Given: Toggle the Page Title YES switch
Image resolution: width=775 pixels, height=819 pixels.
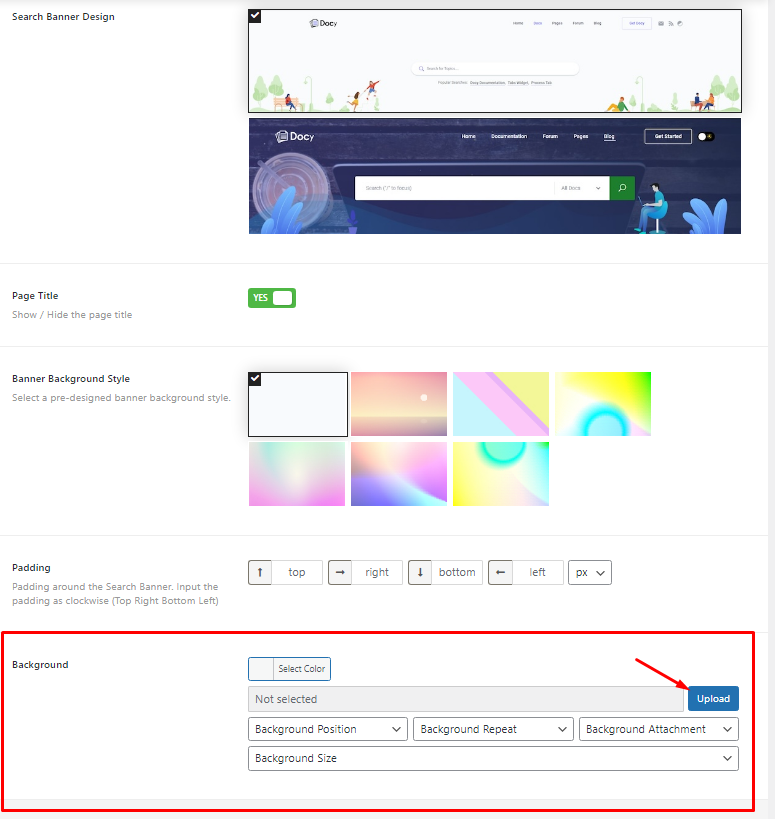Looking at the screenshot, I should 272,298.
